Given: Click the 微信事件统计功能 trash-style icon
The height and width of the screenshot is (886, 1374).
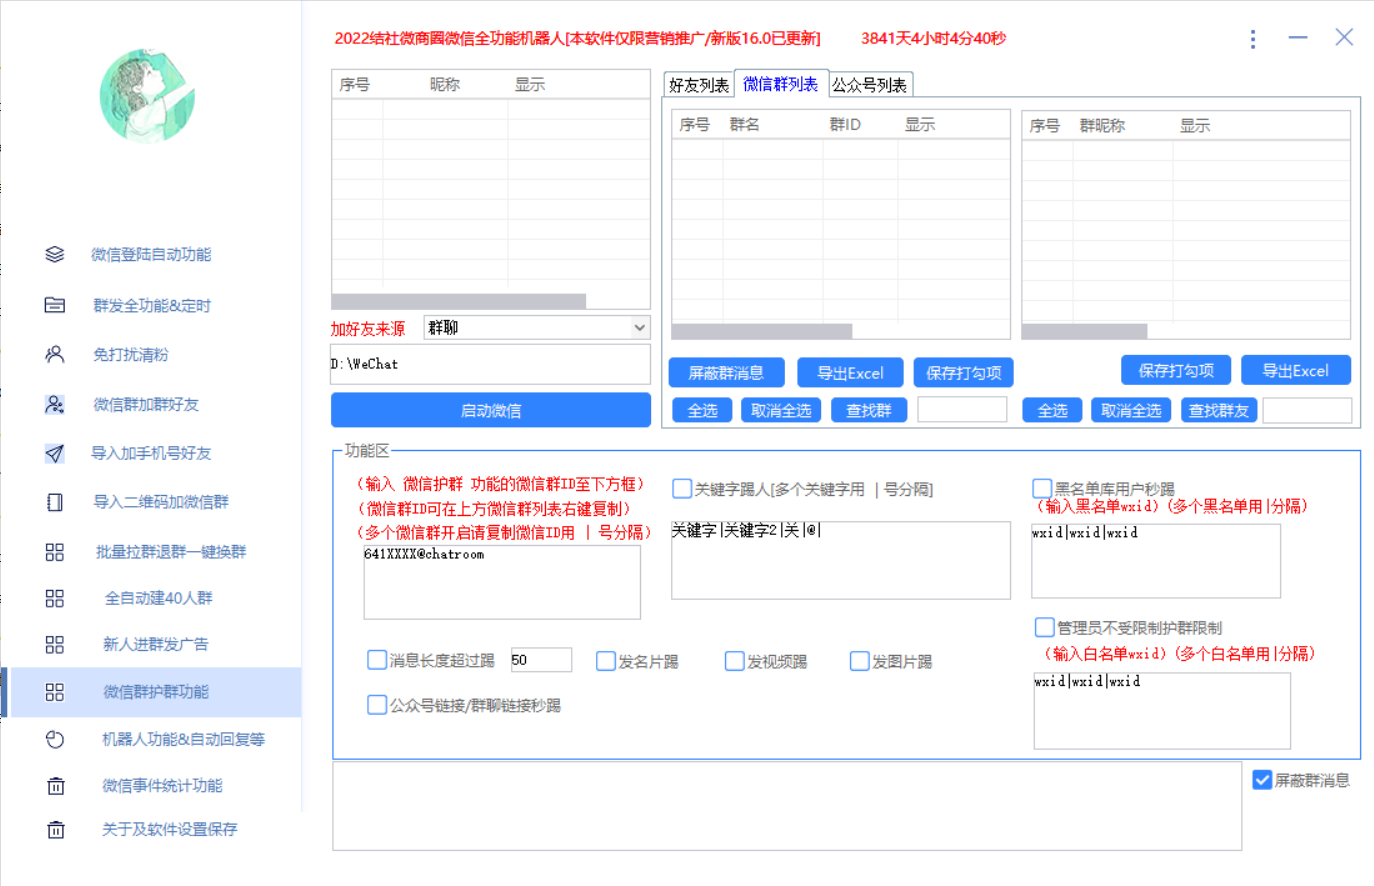Looking at the screenshot, I should 55,786.
